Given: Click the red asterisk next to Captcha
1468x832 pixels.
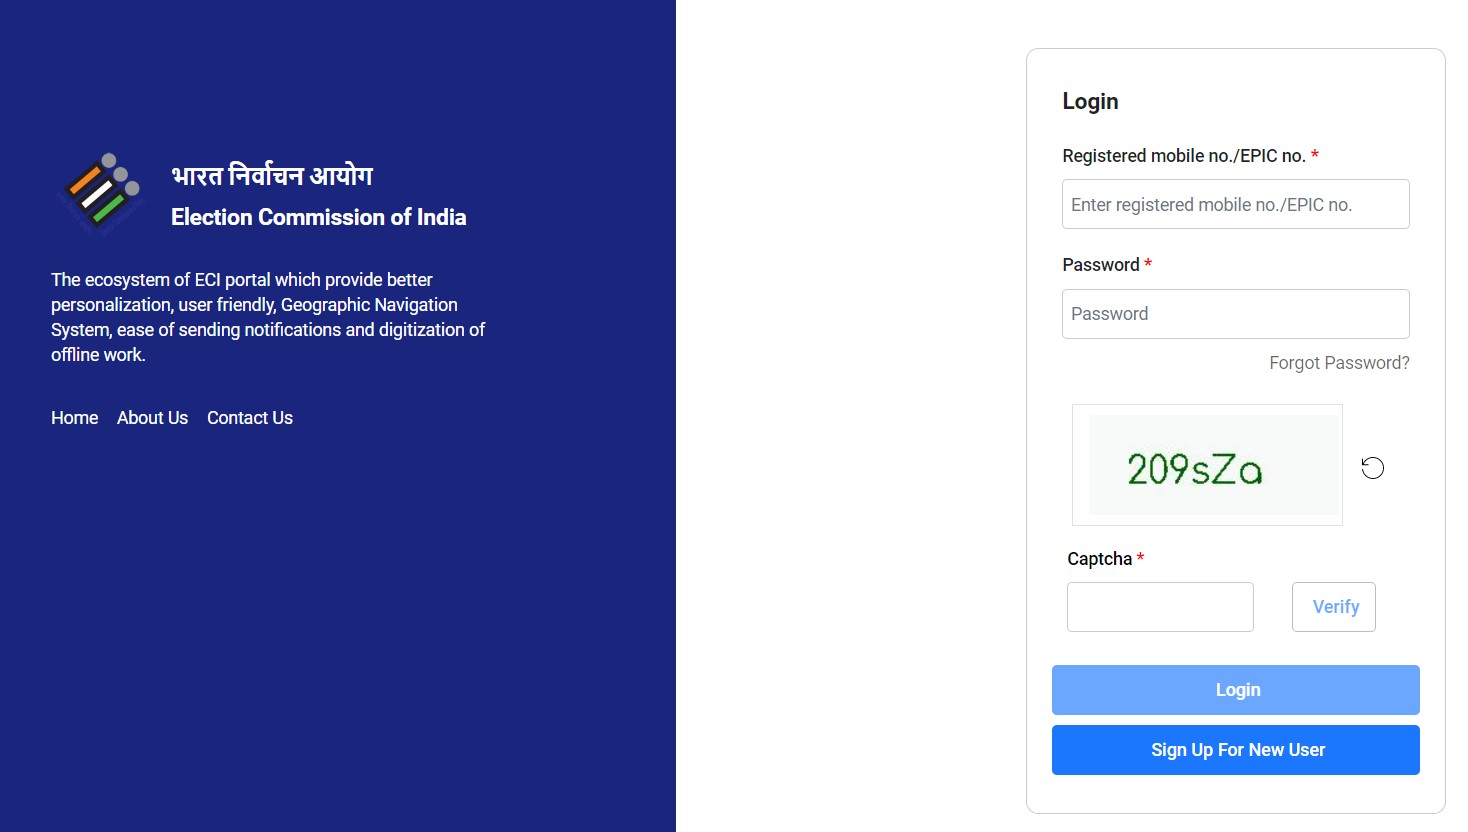Looking at the screenshot, I should pos(1140,557).
